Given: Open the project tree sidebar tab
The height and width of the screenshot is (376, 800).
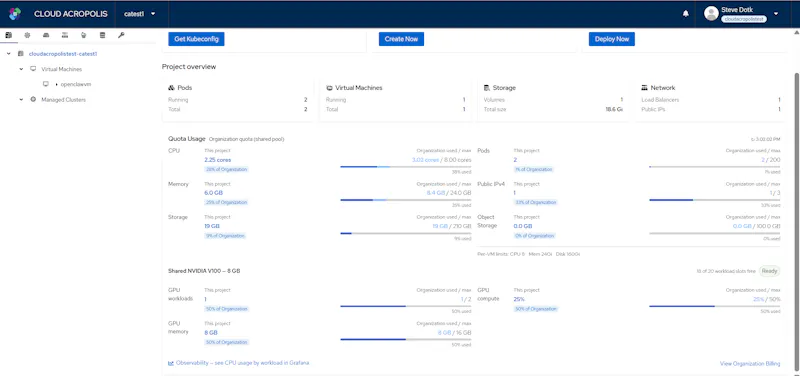Looking at the screenshot, I should pos(8,35).
